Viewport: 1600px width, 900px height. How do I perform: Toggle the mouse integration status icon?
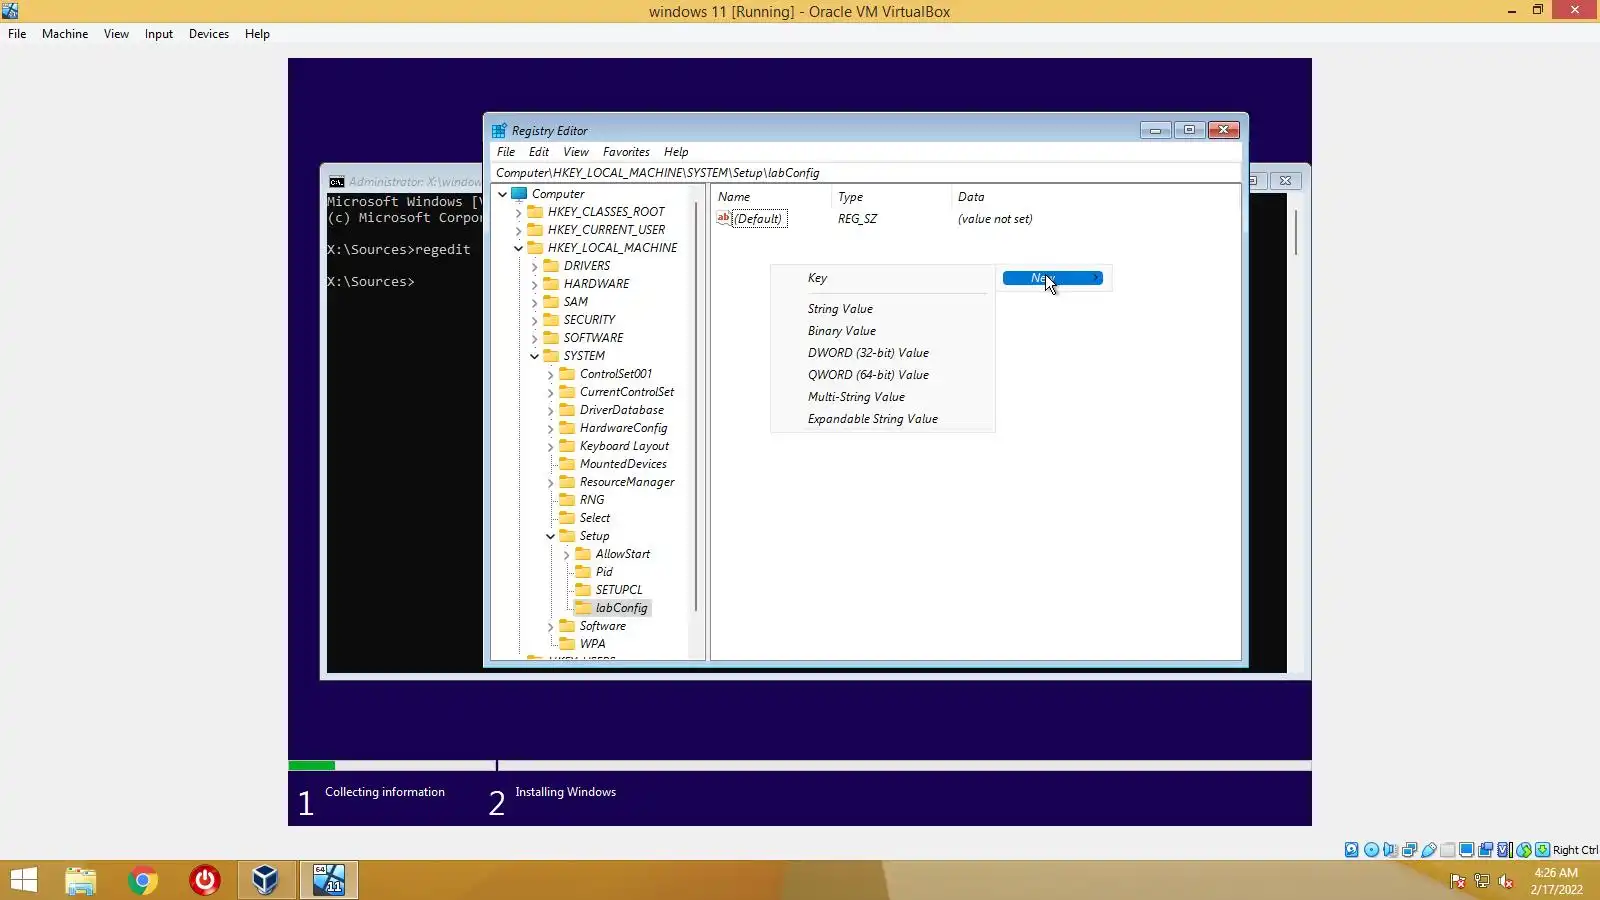click(x=1524, y=850)
